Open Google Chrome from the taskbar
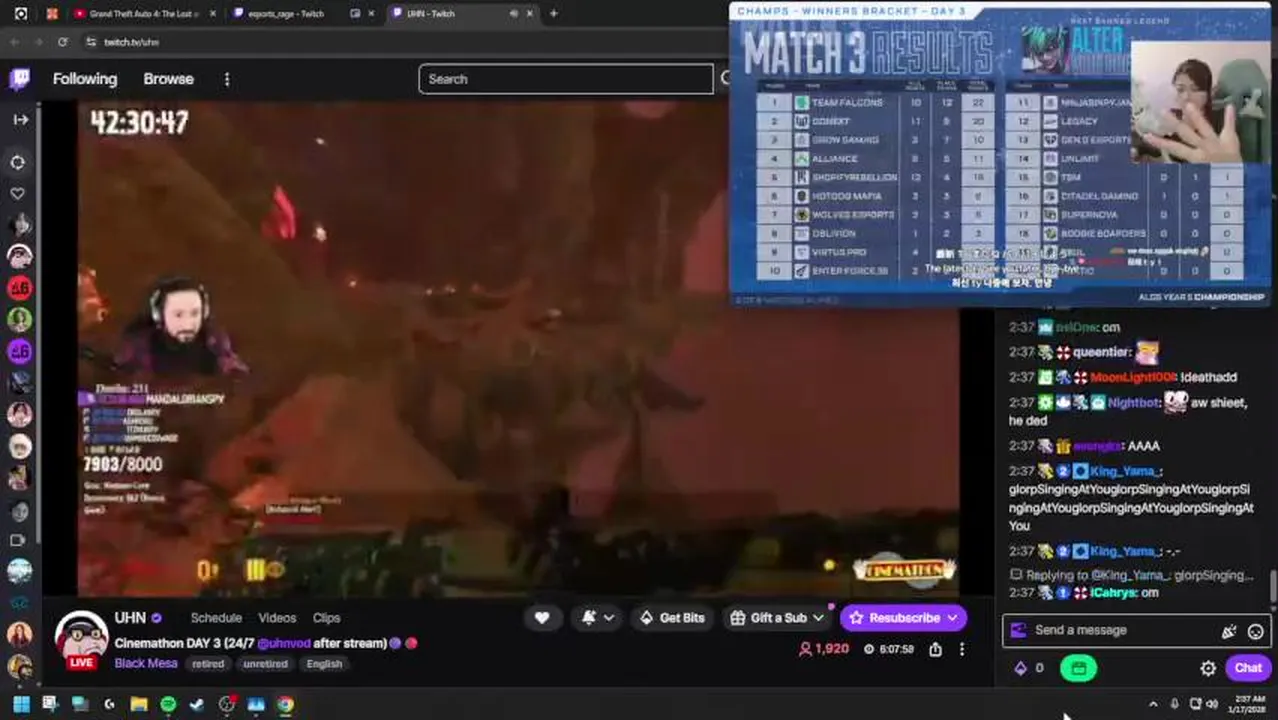The image size is (1278, 720). 286,704
